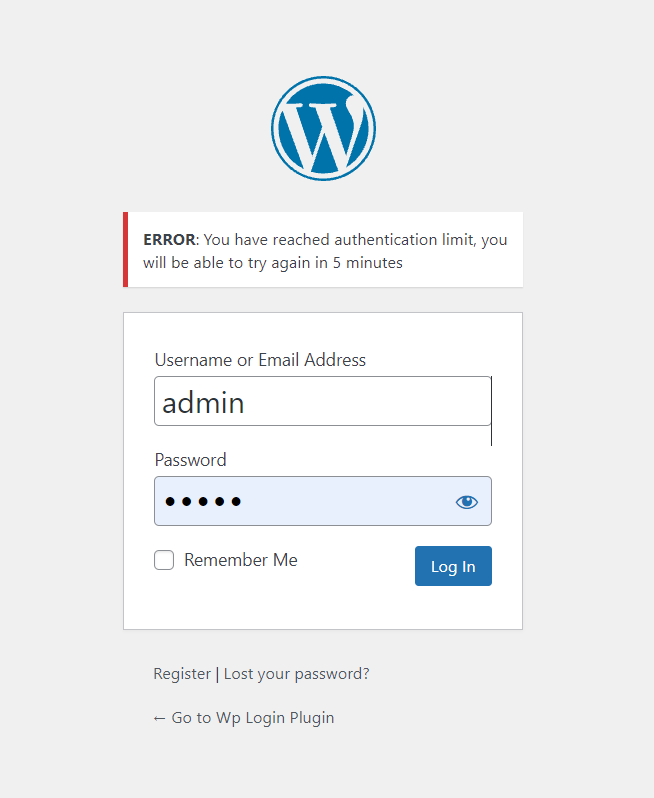This screenshot has width=654, height=798.
Task: Click the masked password dots
Action: click(x=203, y=502)
